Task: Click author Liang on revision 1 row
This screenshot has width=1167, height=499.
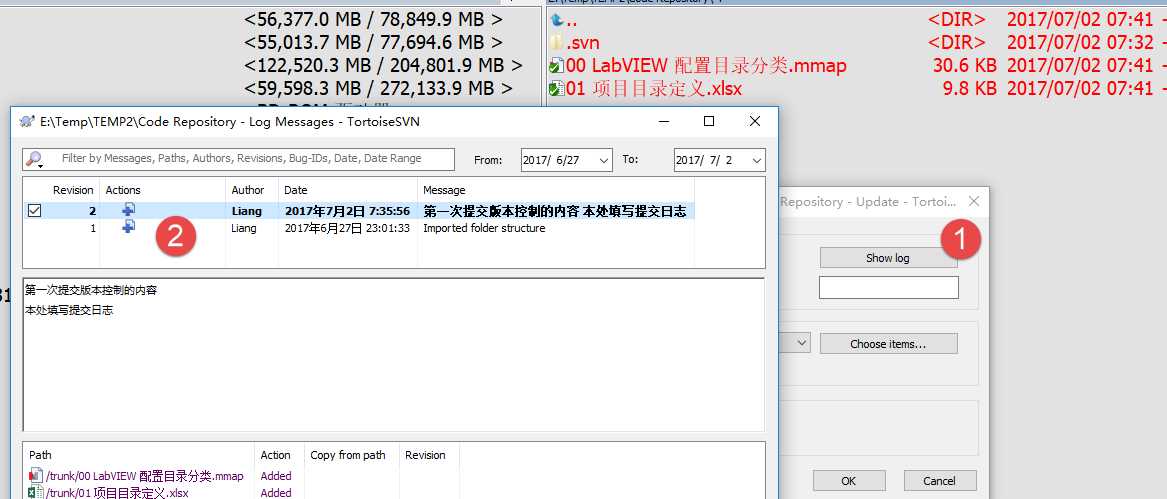Action: [x=243, y=228]
